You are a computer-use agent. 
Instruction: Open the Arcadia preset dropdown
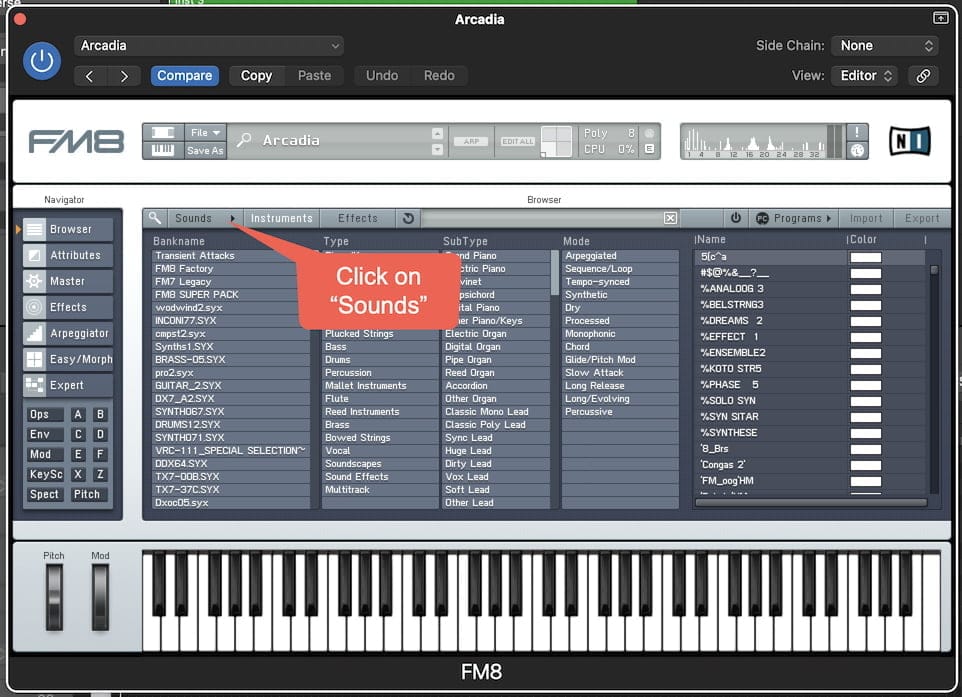pos(208,46)
